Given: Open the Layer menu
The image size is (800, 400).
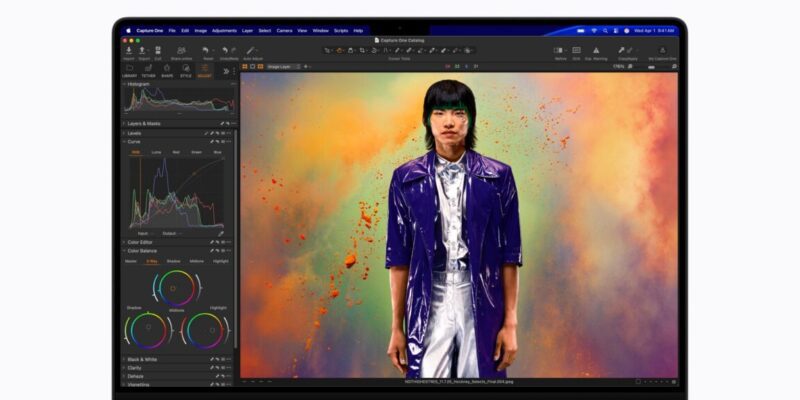Looking at the screenshot, I should click(x=247, y=31).
